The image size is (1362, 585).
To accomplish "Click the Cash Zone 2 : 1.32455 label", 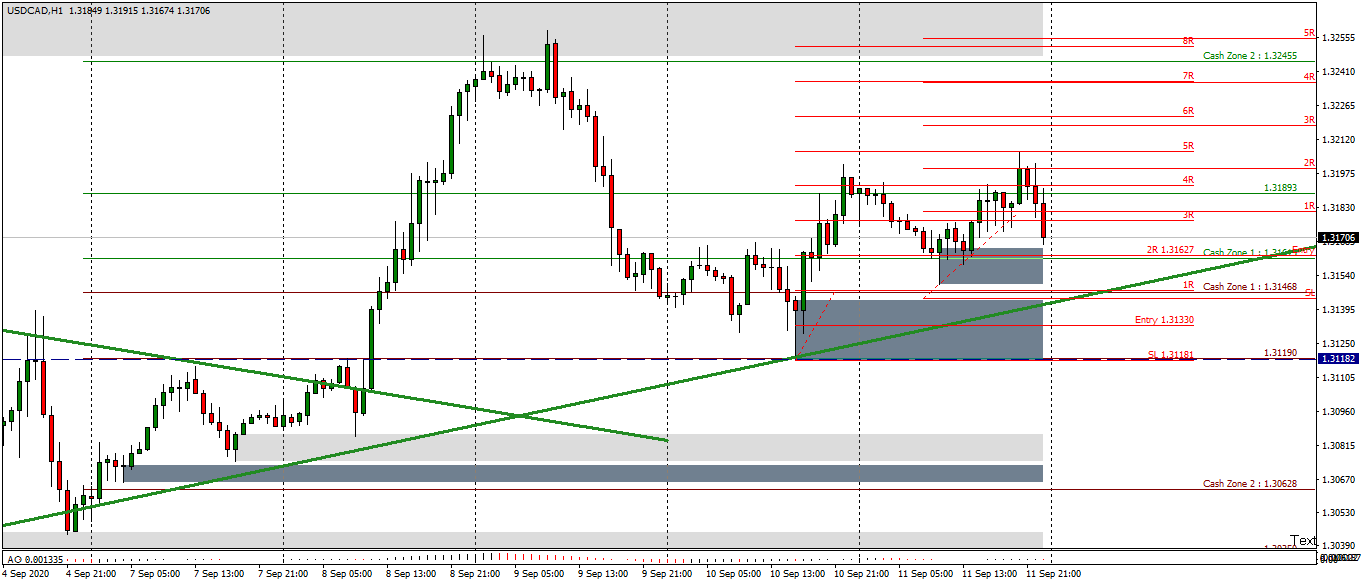I will coord(1250,56).
